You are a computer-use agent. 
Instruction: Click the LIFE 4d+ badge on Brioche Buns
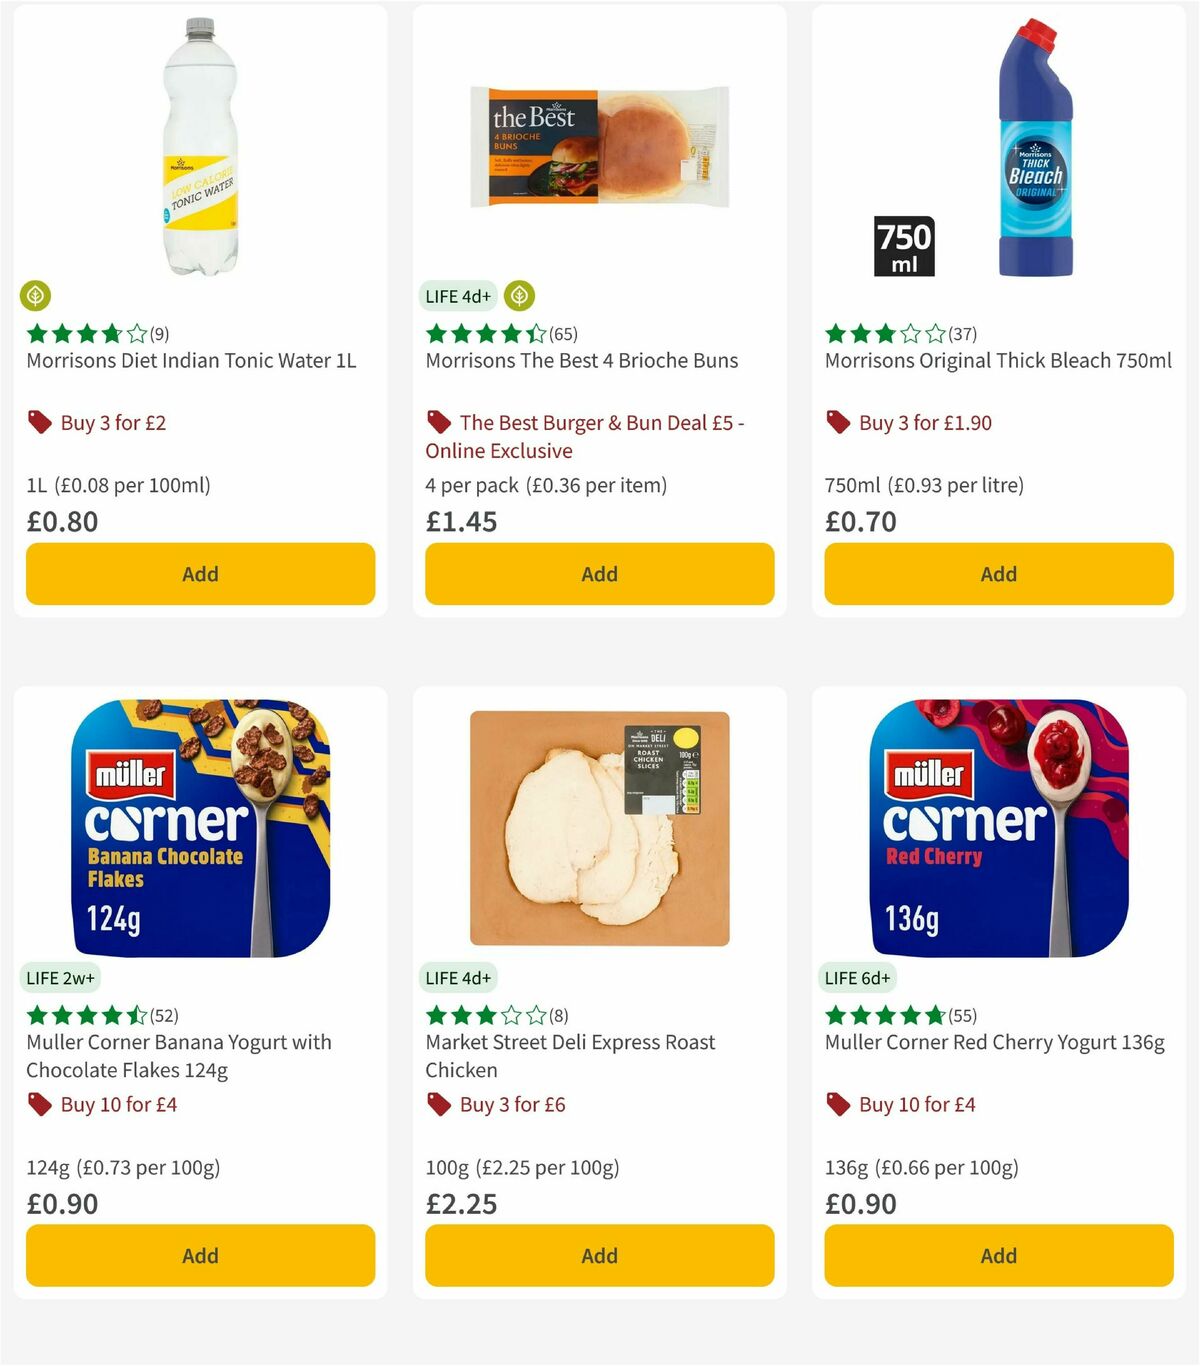[x=456, y=296]
